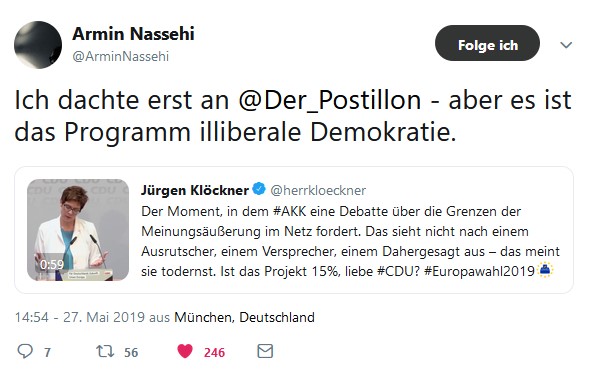599x379 pixels.
Task: Open the #CDU hashtag link
Action: [x=398, y=271]
